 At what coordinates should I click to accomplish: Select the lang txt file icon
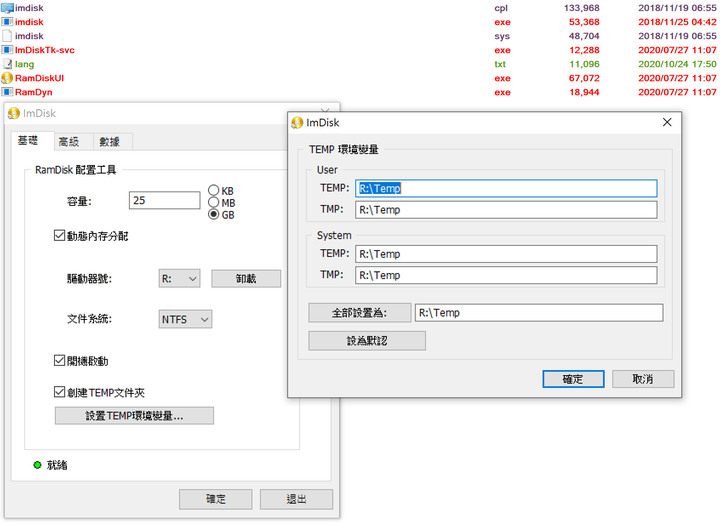click(7, 64)
